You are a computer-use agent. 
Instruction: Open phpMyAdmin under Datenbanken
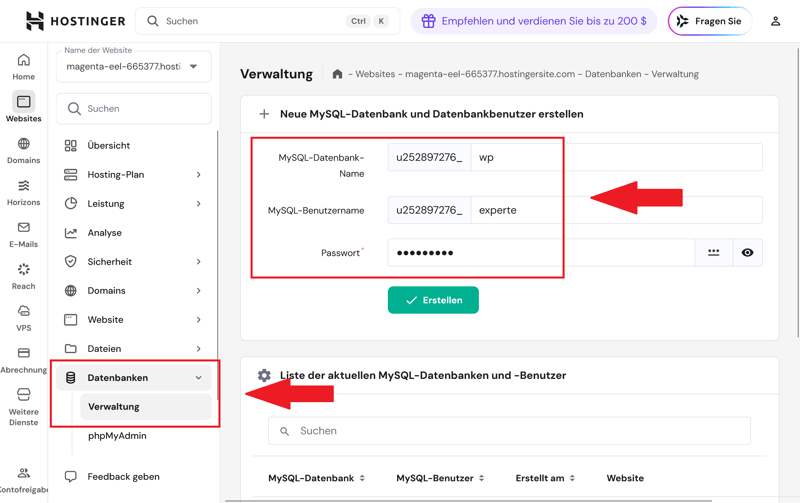coord(117,436)
